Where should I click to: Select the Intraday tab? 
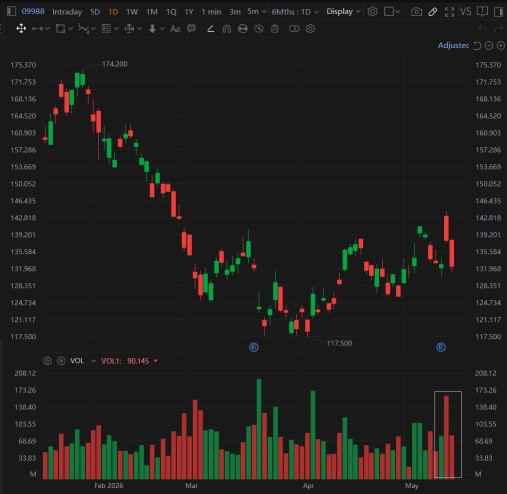click(67, 12)
